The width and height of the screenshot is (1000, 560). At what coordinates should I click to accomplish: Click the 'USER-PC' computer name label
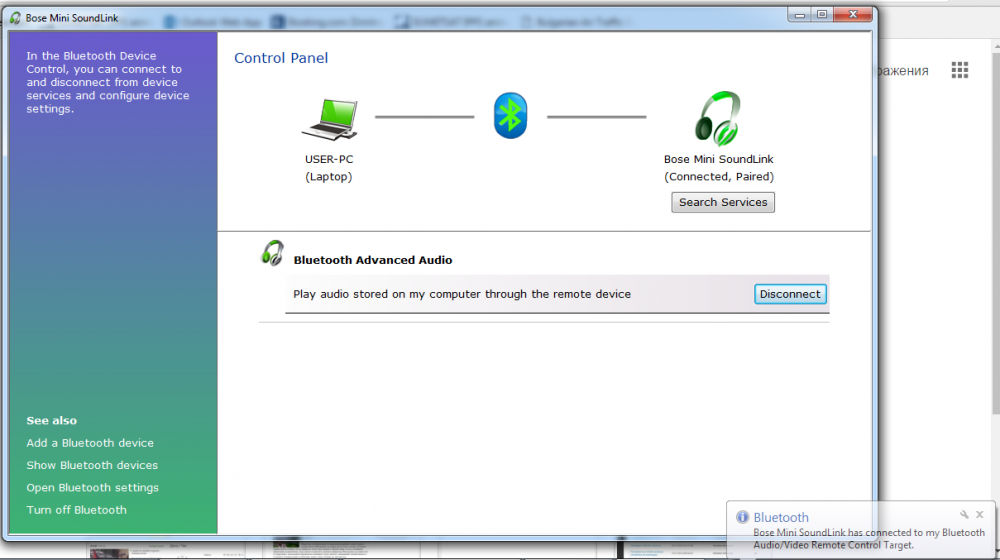pyautogui.click(x=328, y=159)
